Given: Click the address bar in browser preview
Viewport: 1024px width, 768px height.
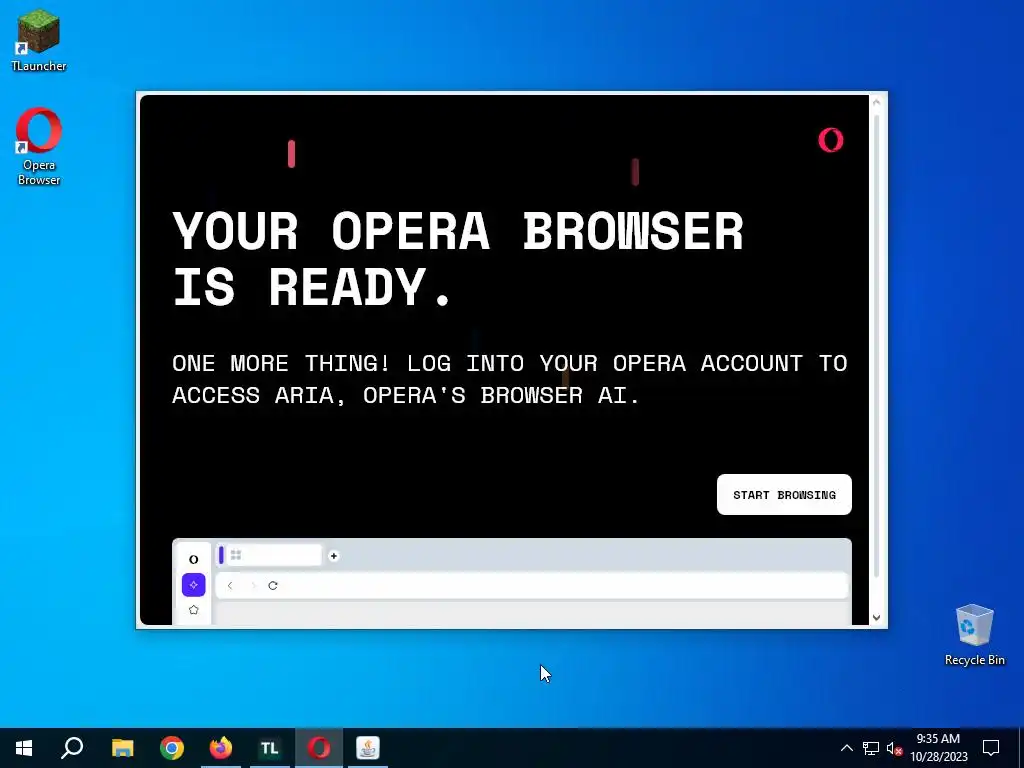Looking at the screenshot, I should click(x=532, y=585).
